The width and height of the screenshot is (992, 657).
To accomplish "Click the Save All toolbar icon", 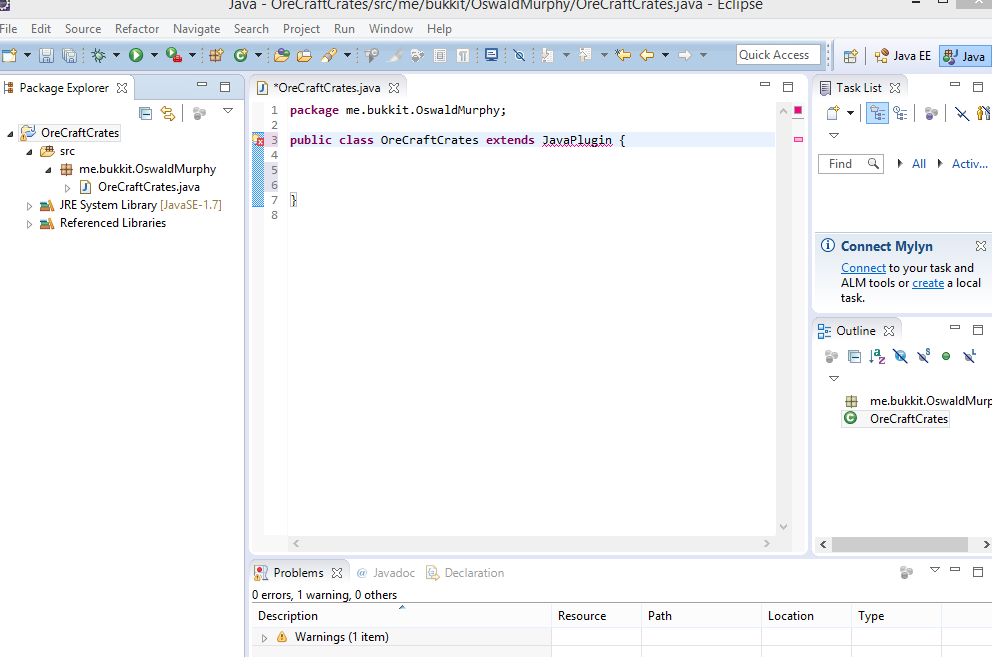I will [70, 56].
